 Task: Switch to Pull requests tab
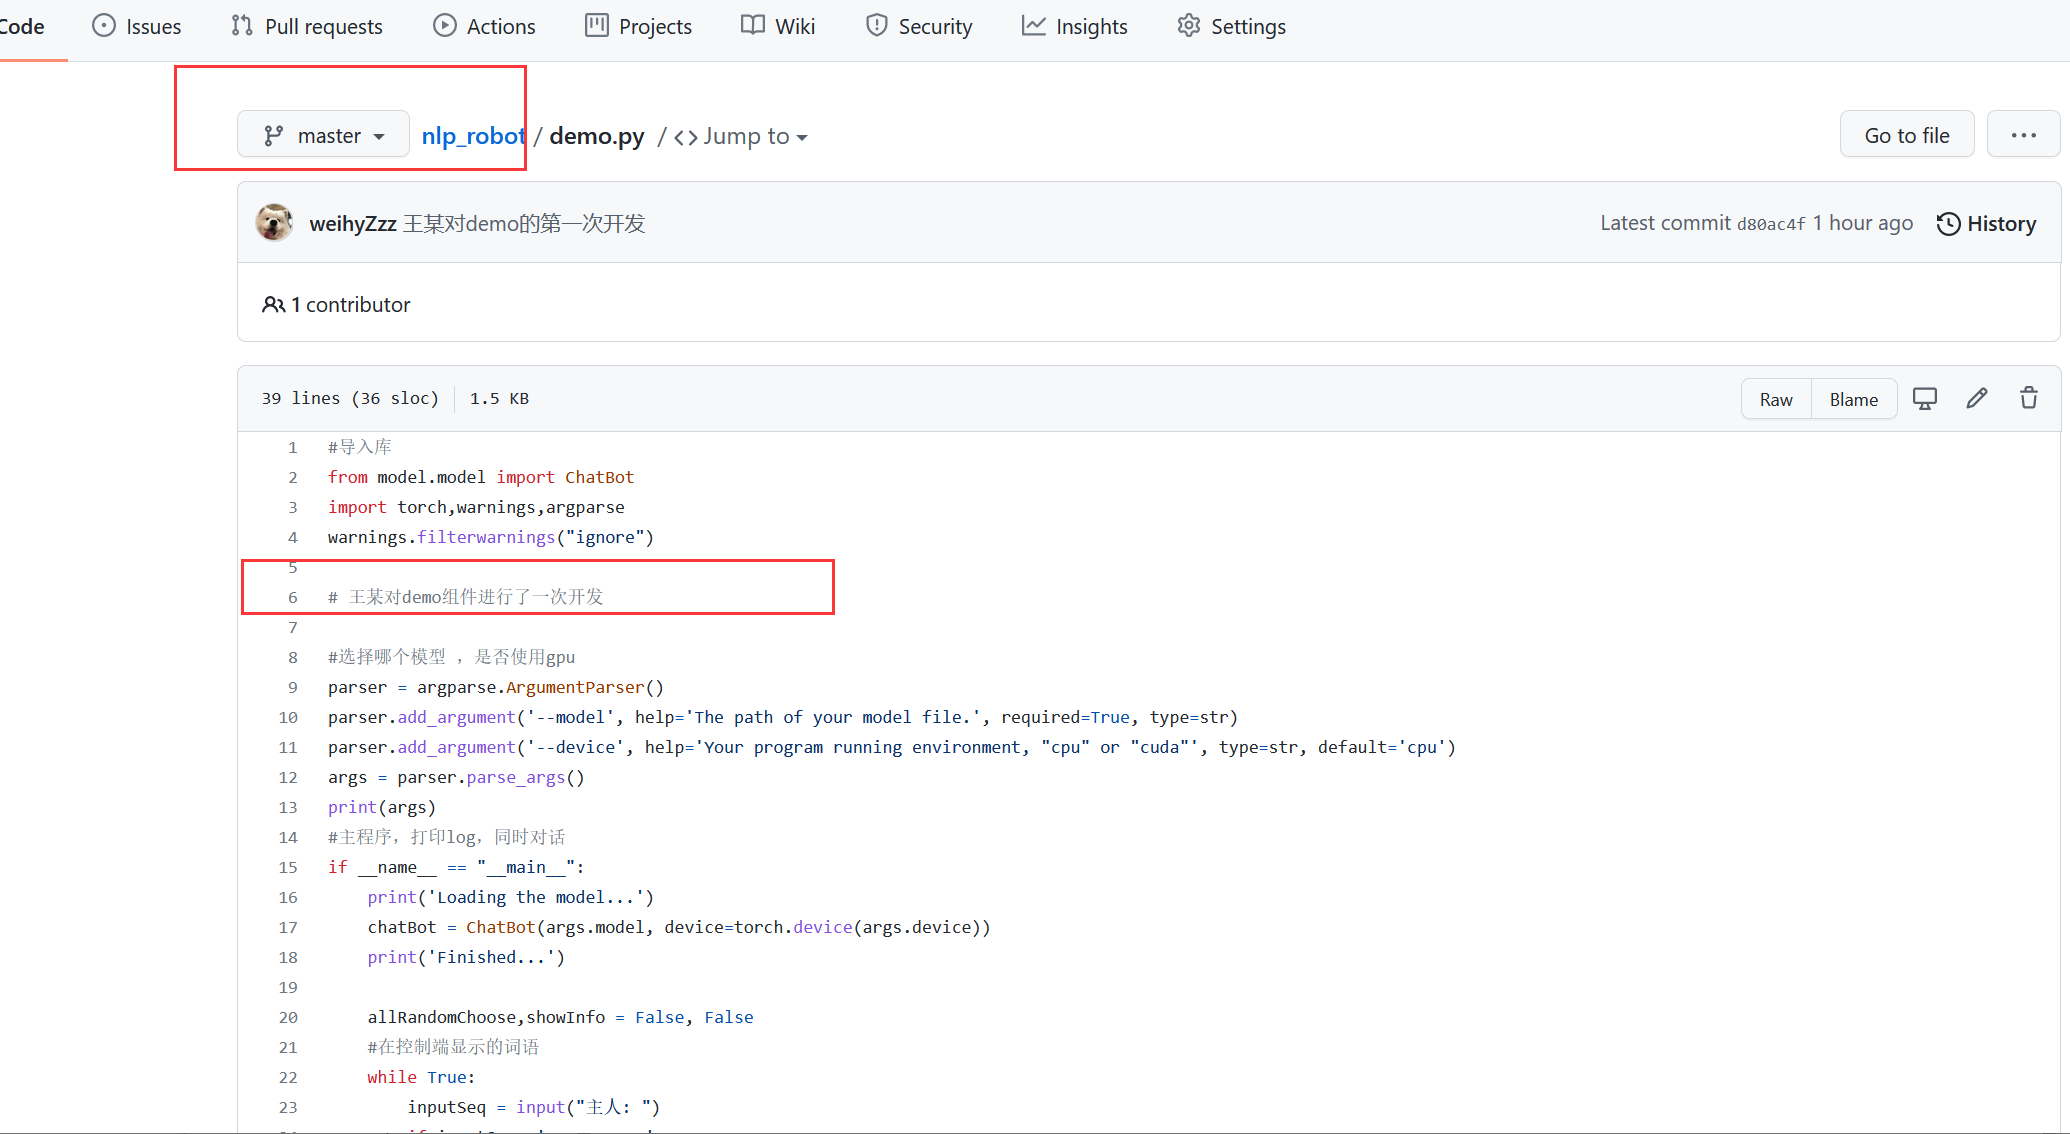307,27
